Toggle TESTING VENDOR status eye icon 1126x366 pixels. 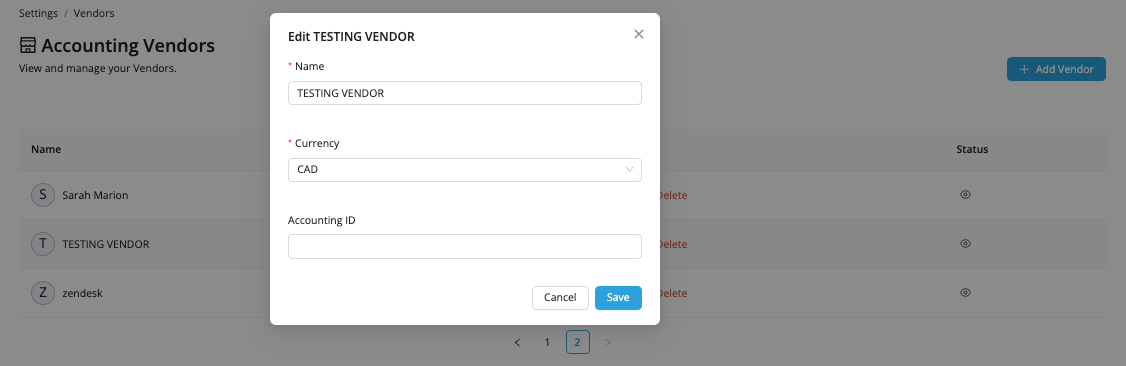click(x=965, y=244)
